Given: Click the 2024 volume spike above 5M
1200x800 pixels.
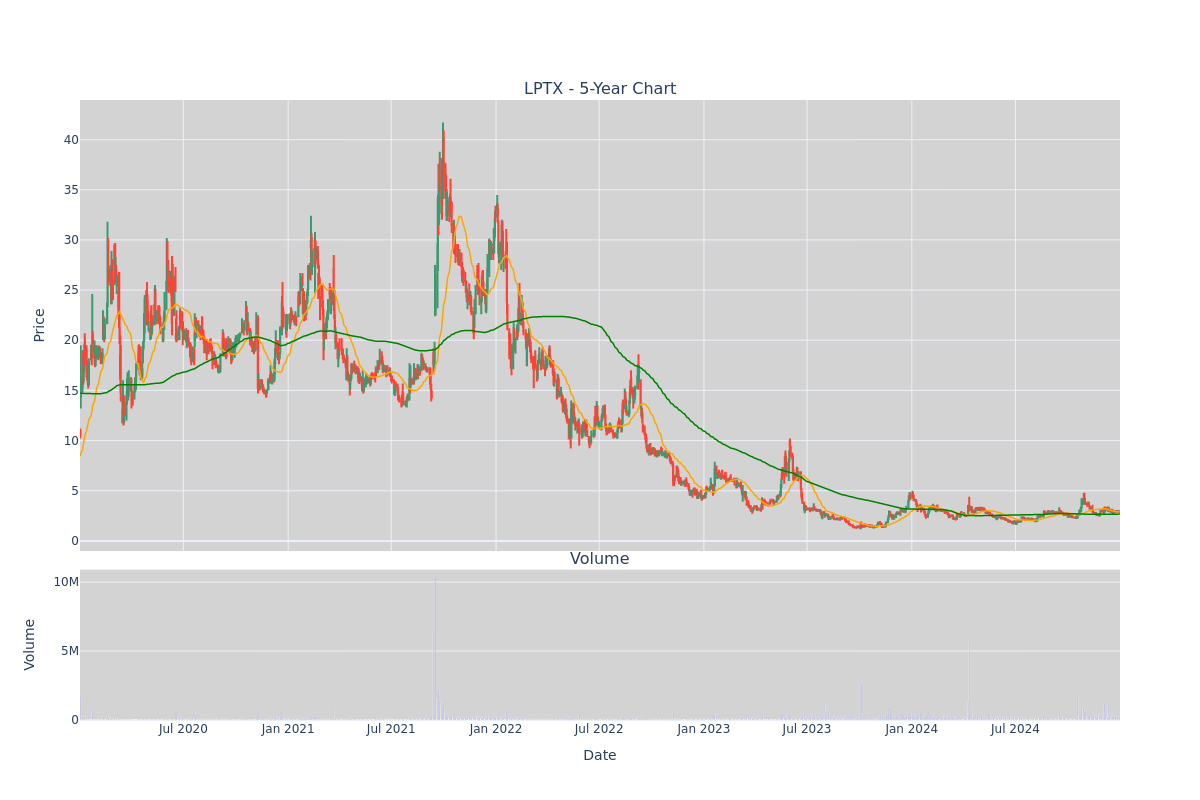Looking at the screenshot, I should (x=968, y=680).
